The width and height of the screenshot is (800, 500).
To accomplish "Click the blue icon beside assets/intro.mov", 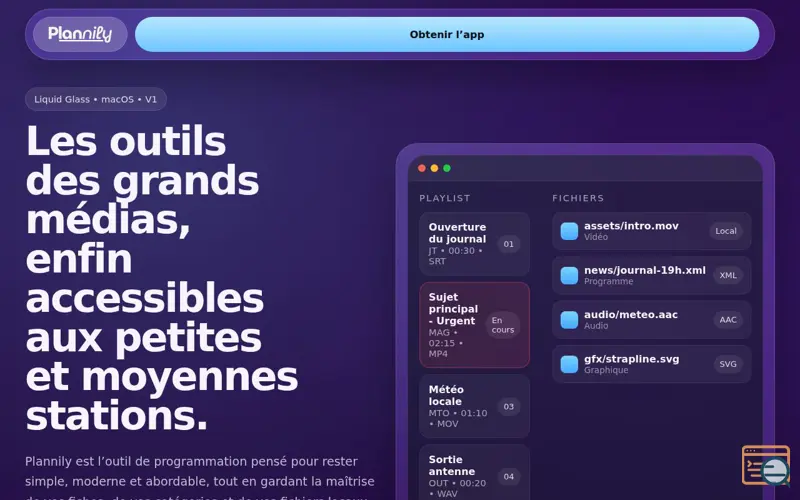I will pyautogui.click(x=569, y=231).
